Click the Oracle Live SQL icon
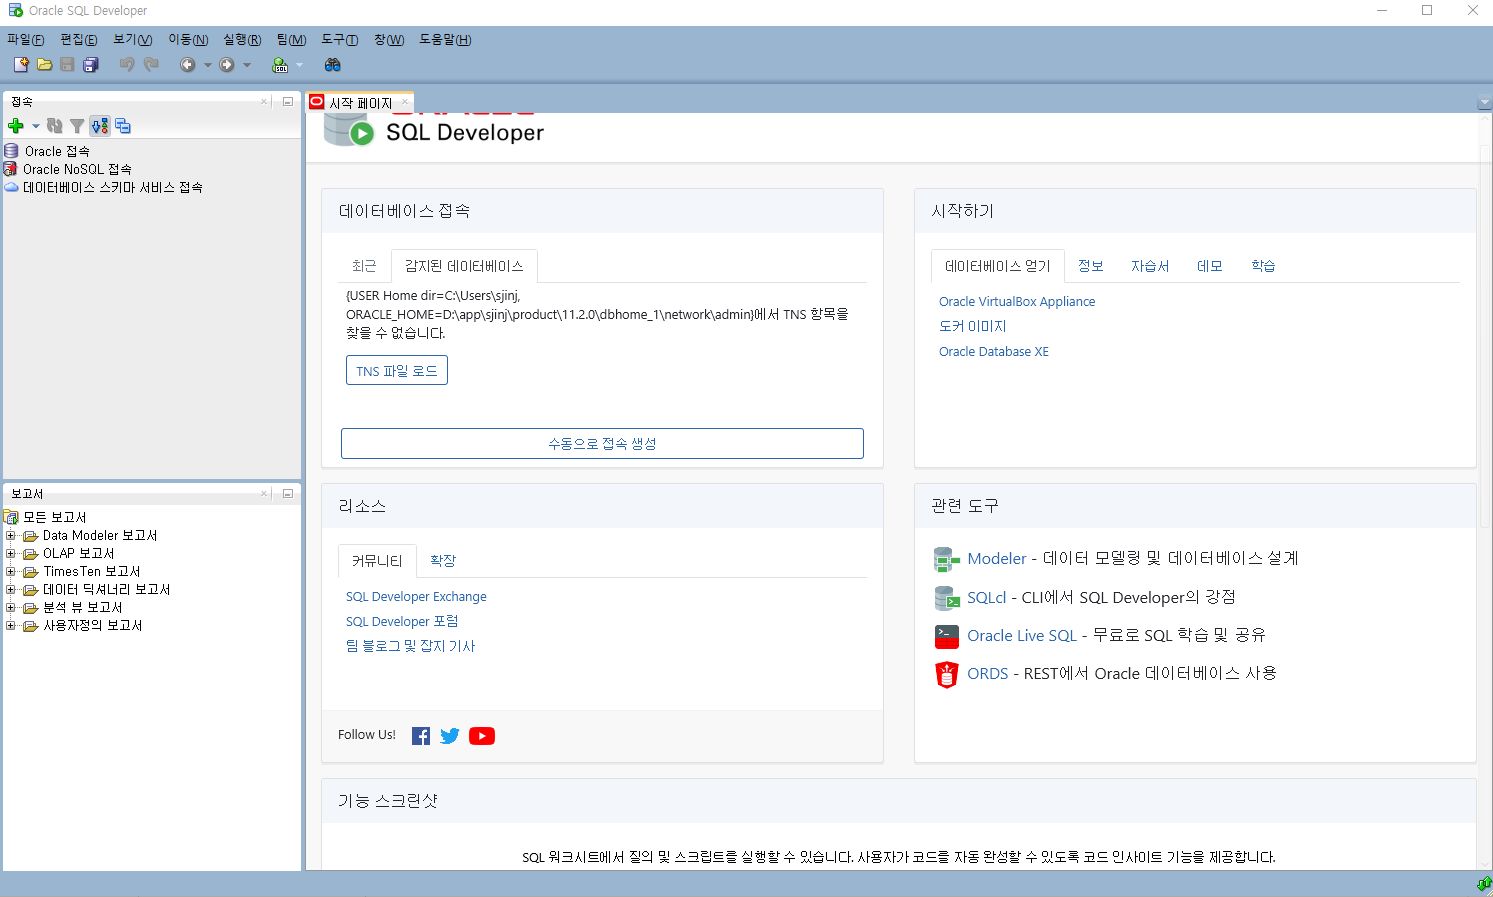 point(946,636)
